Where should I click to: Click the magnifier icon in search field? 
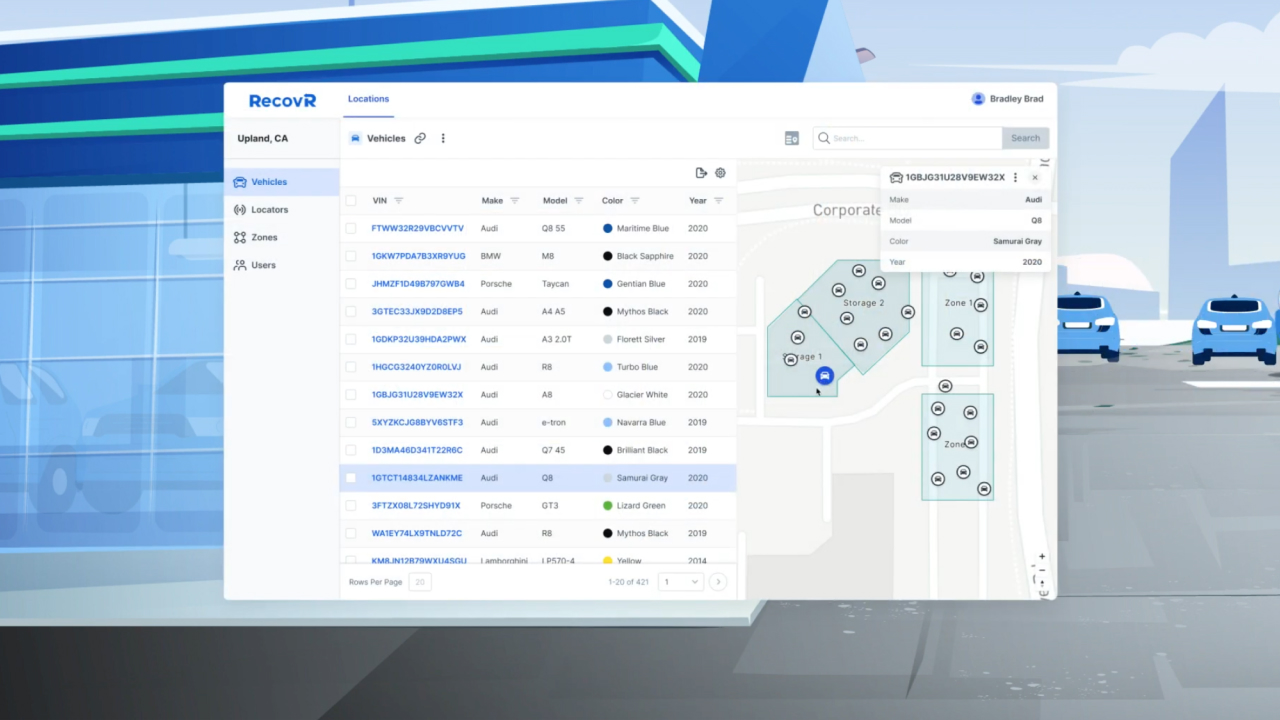click(824, 139)
